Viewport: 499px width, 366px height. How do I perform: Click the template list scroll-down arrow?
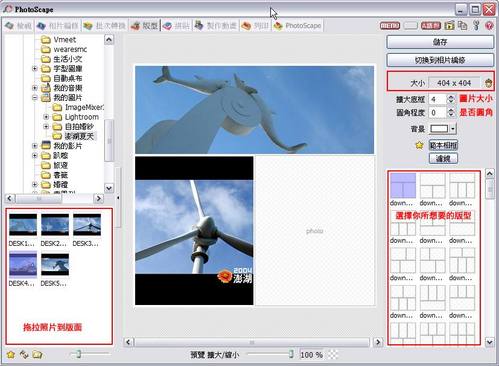point(489,342)
